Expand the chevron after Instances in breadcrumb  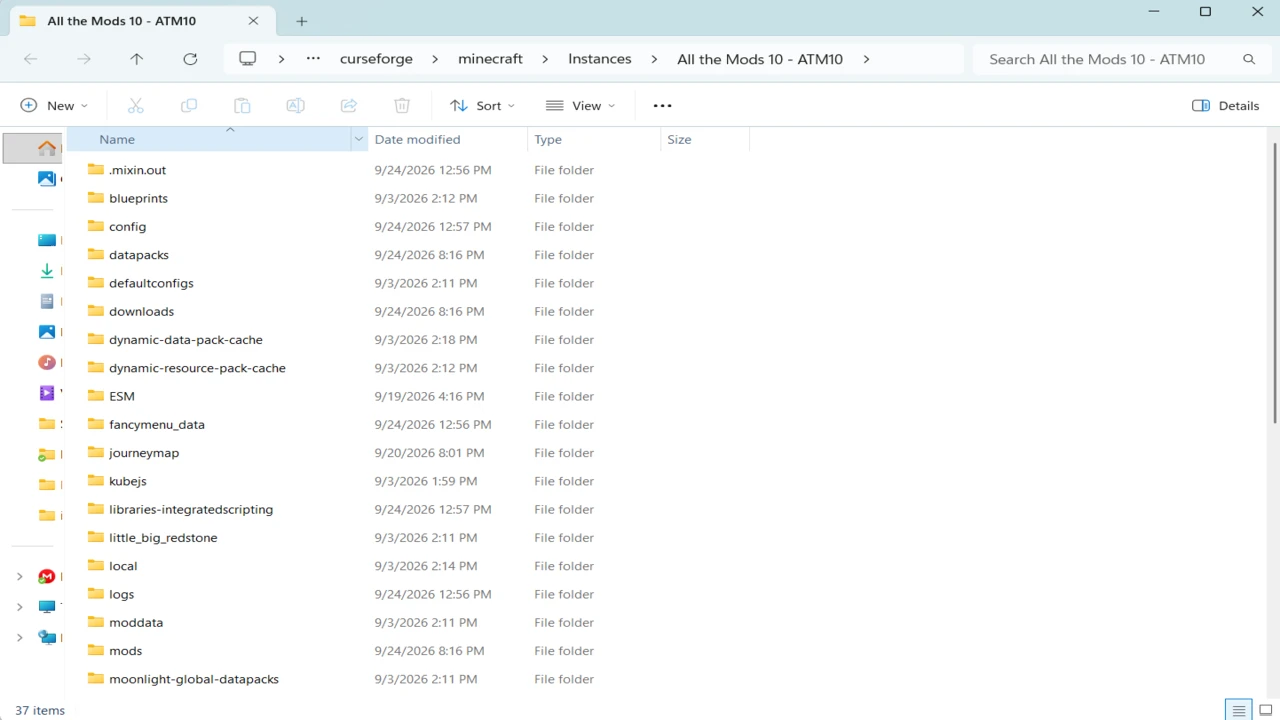coord(654,59)
